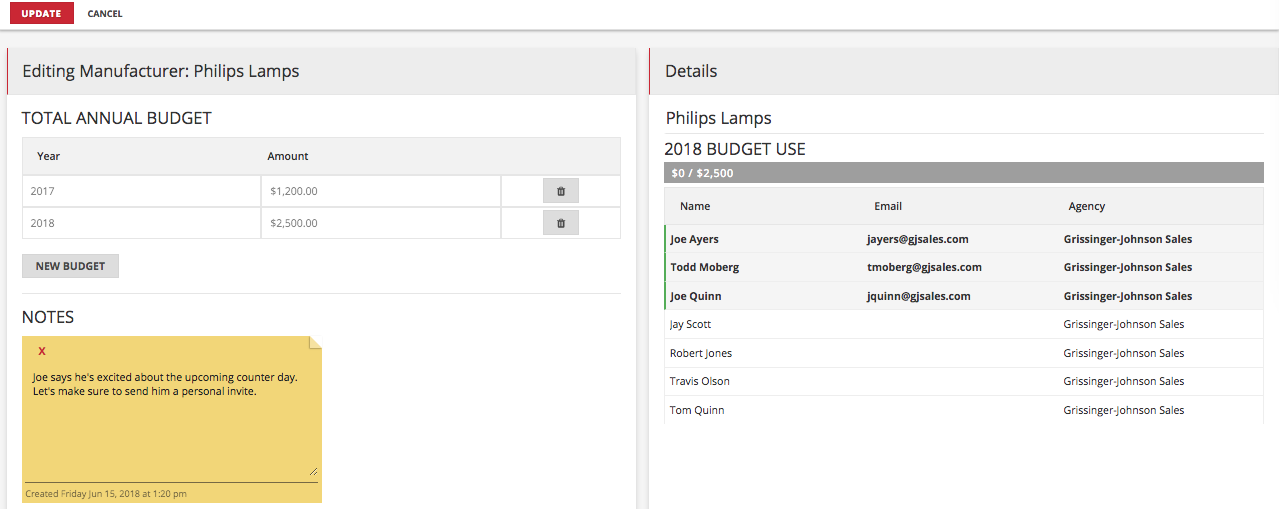
Task: Select the Travis Olson row
Action: pos(964,381)
